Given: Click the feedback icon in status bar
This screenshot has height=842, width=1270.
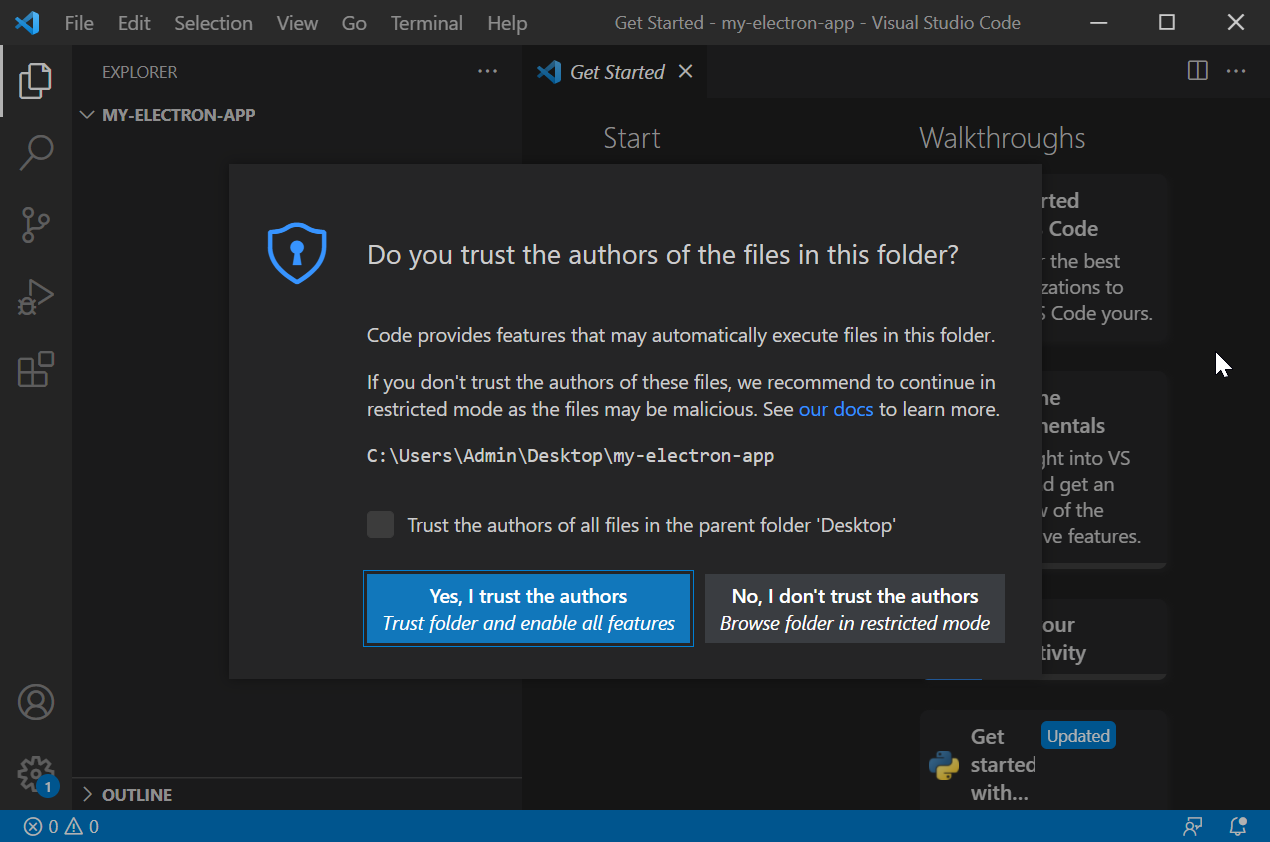Looking at the screenshot, I should coord(1192,826).
